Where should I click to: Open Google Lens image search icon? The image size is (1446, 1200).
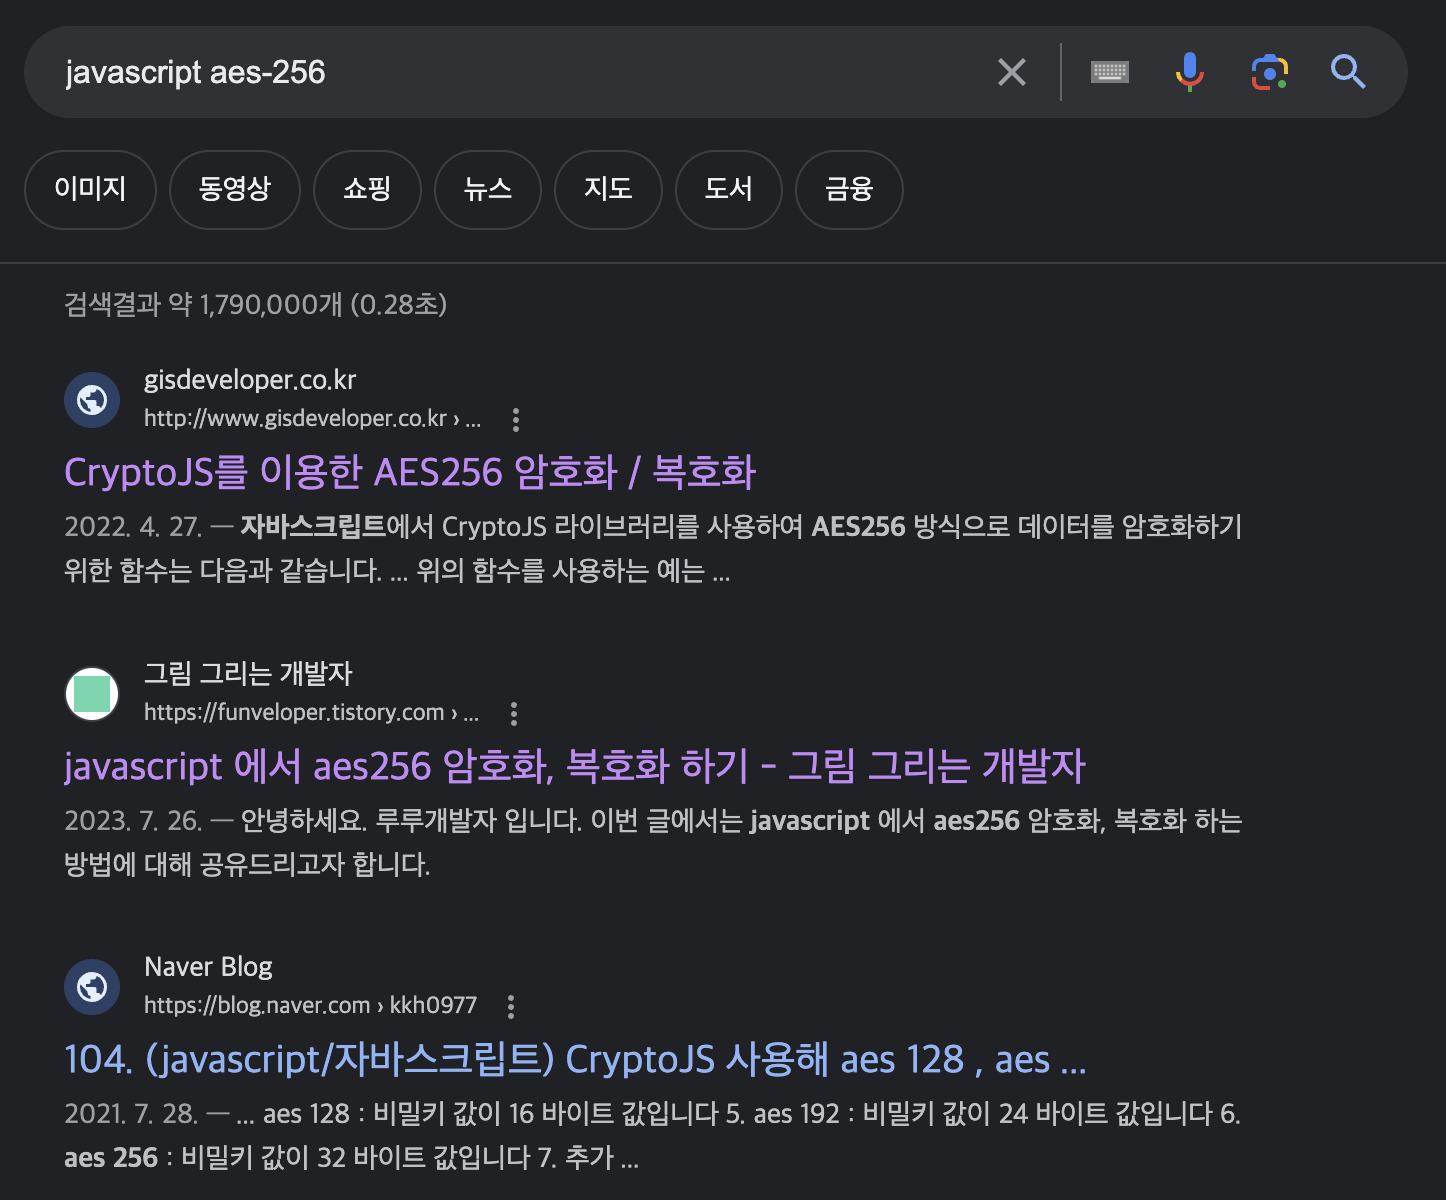click(1270, 72)
